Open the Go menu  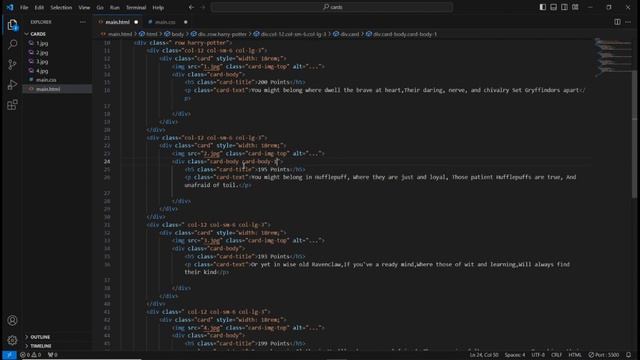(100, 7)
